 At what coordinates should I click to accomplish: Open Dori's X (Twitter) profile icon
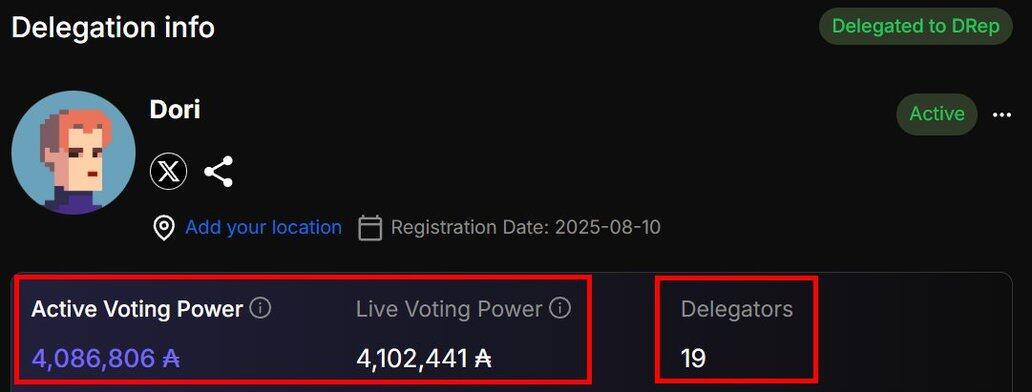tap(168, 172)
